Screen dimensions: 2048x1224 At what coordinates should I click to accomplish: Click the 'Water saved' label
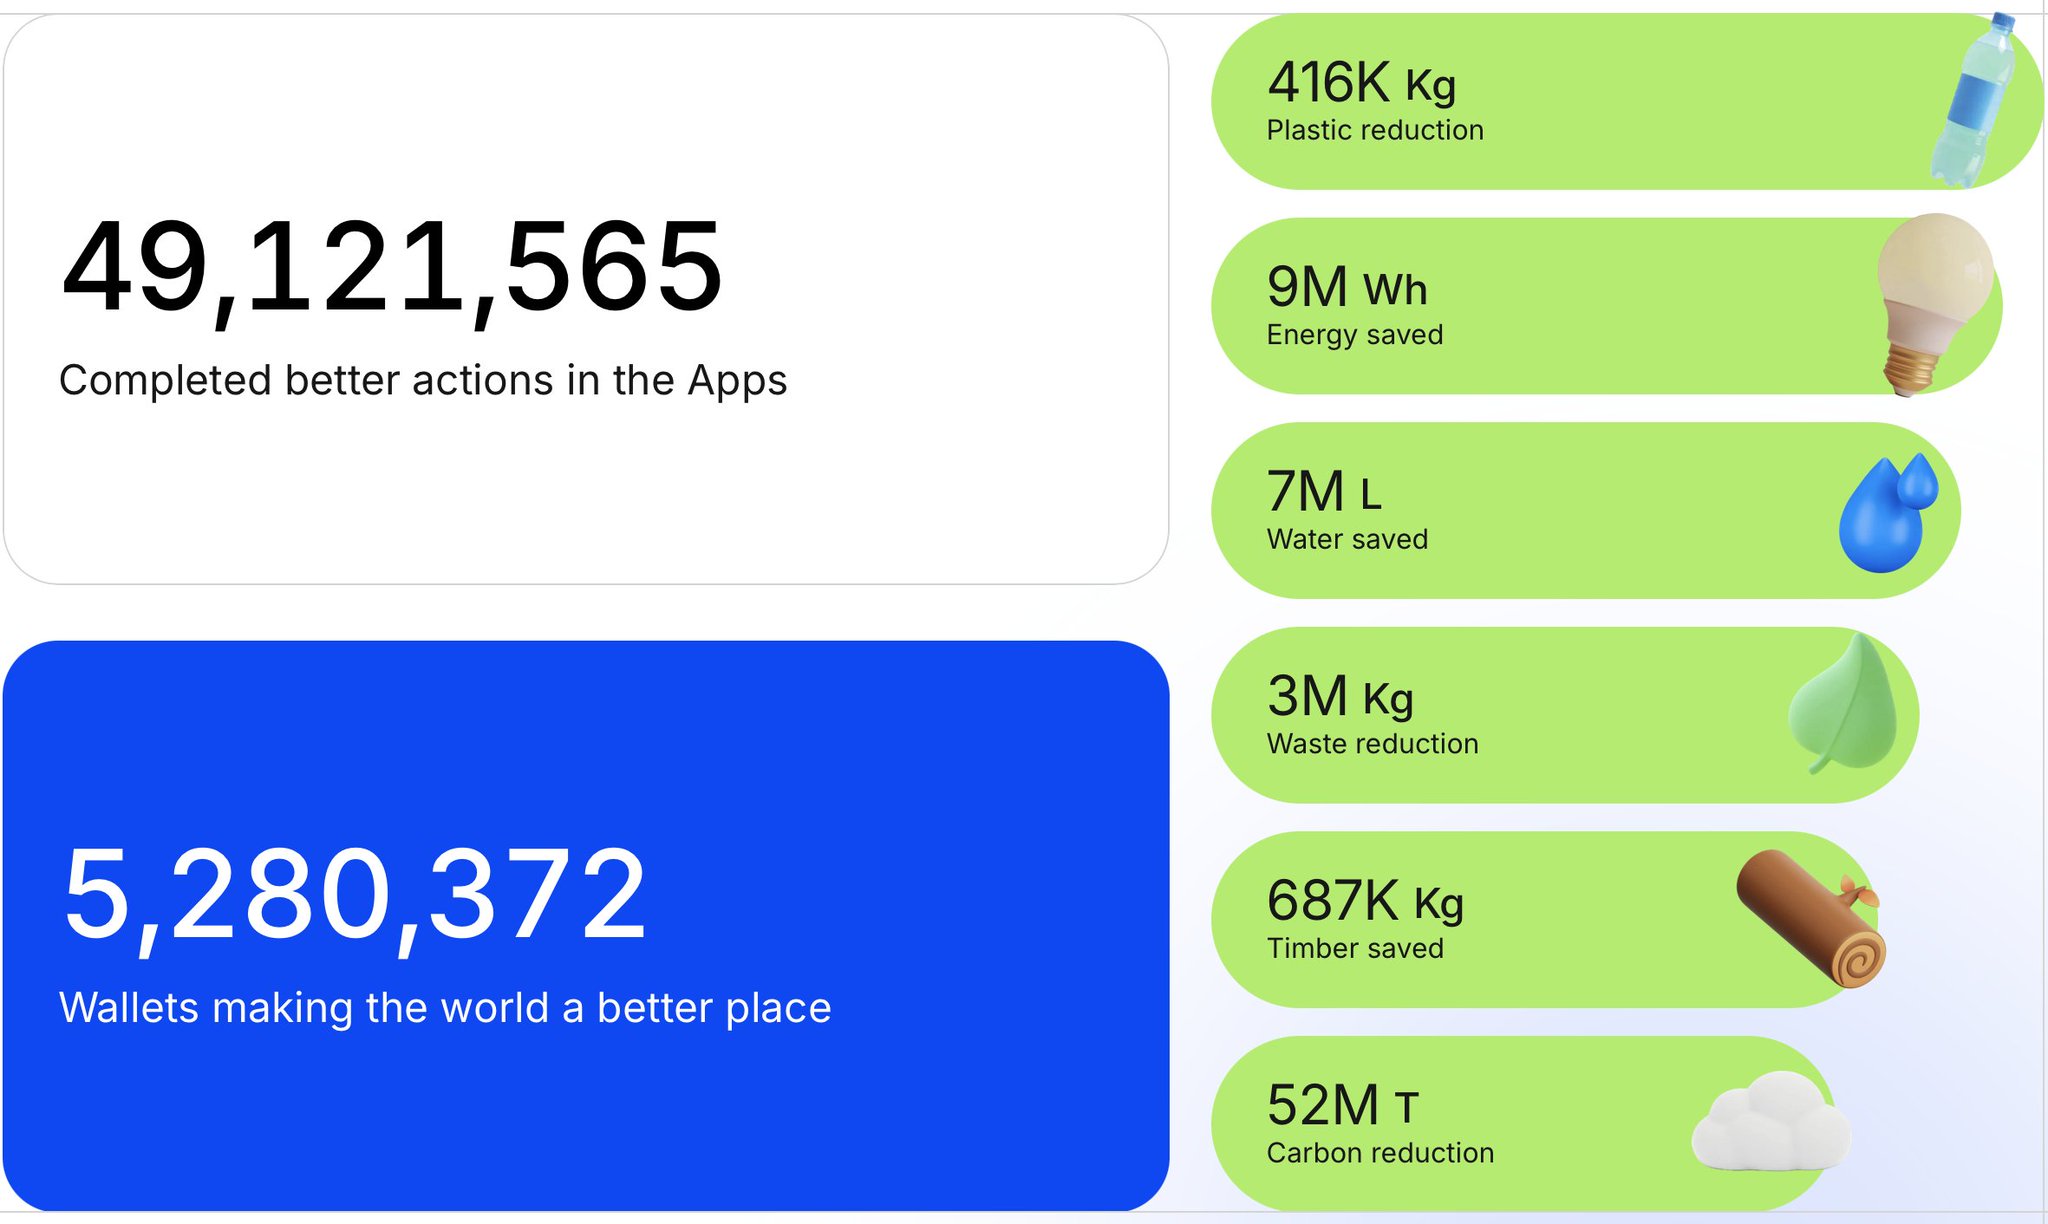(x=1347, y=540)
